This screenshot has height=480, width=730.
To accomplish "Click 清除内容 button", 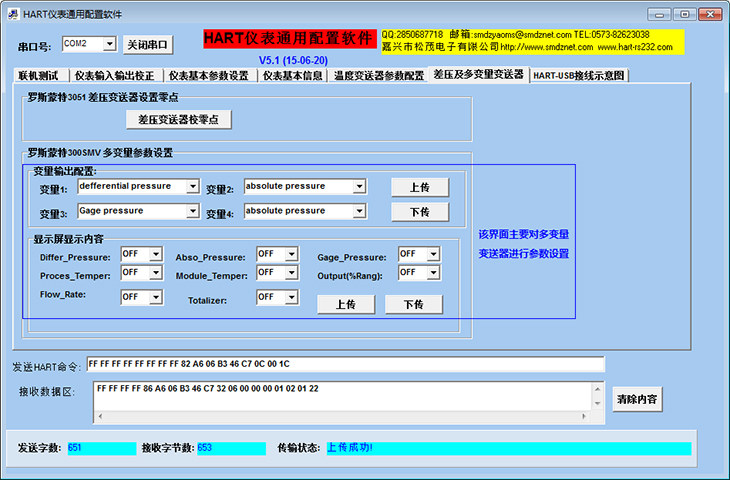I will pyautogui.click(x=637, y=399).
